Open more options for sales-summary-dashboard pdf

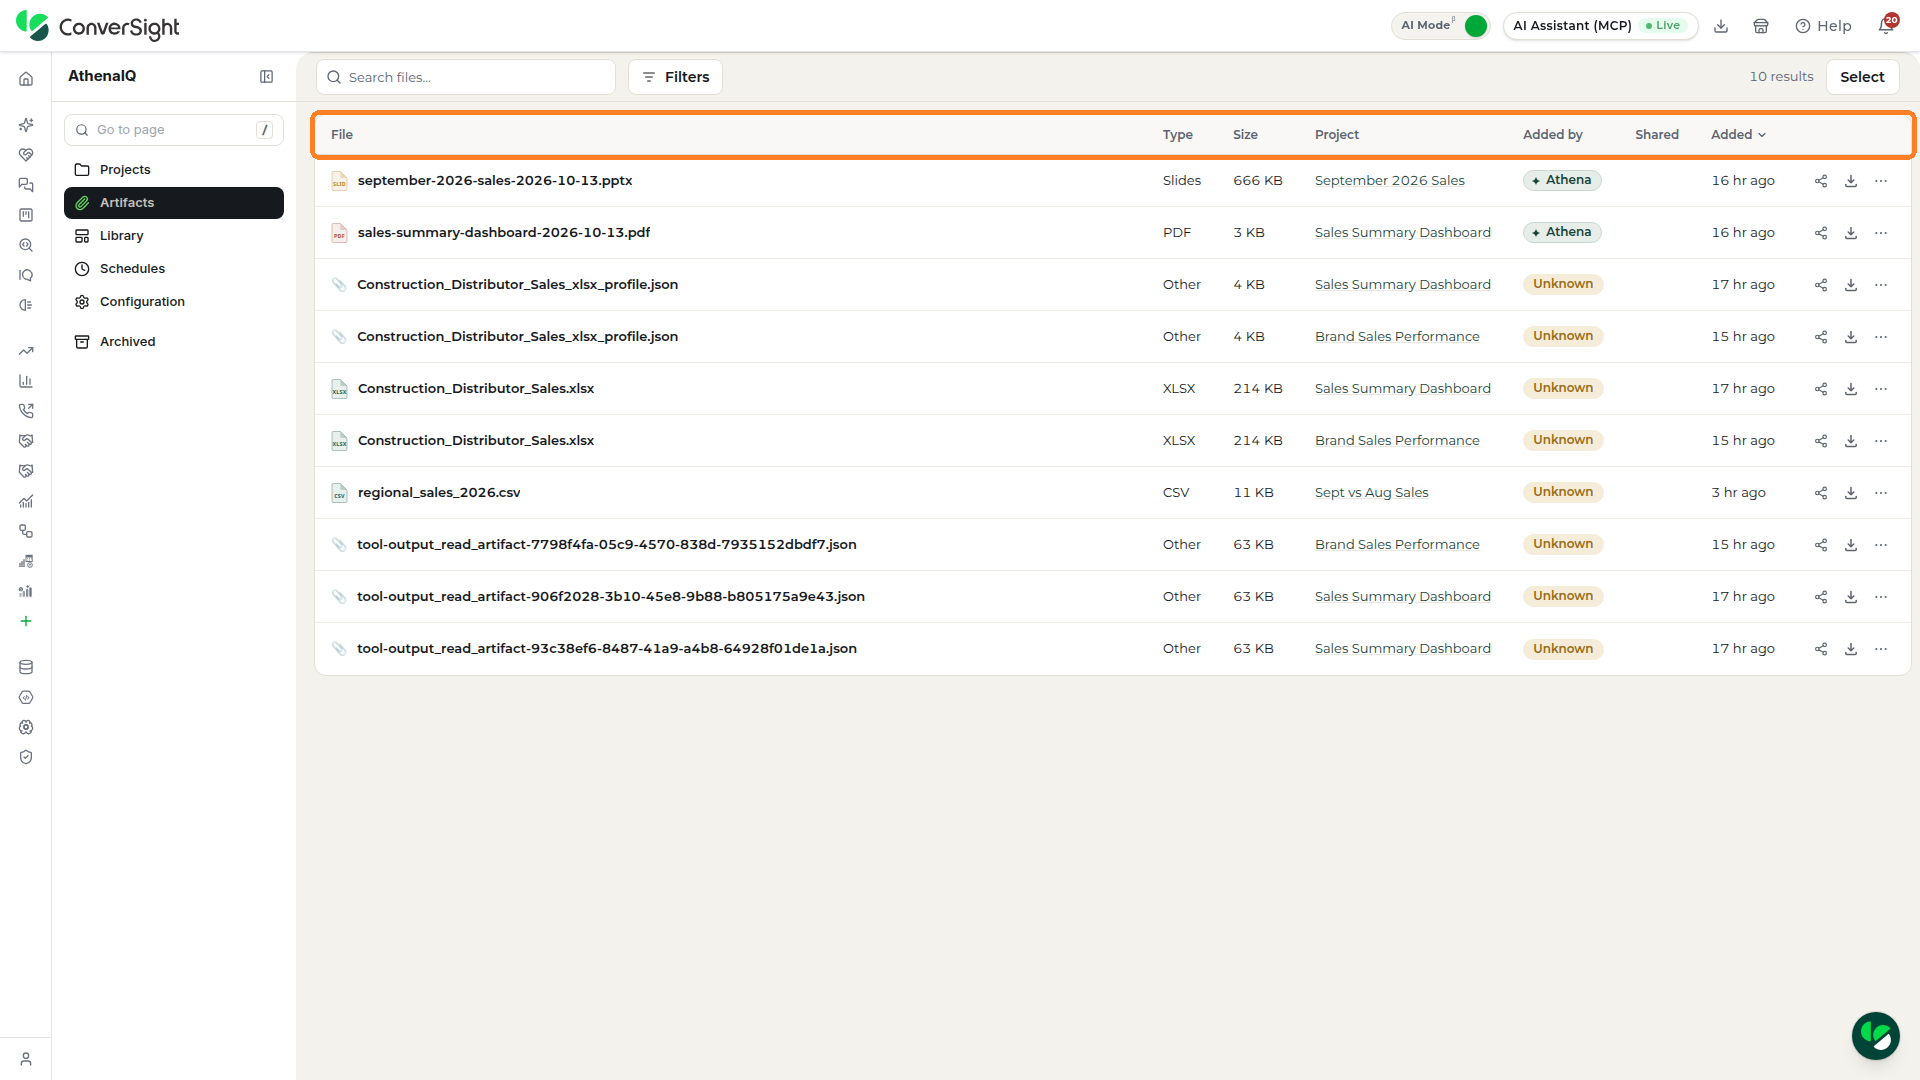click(x=1881, y=233)
